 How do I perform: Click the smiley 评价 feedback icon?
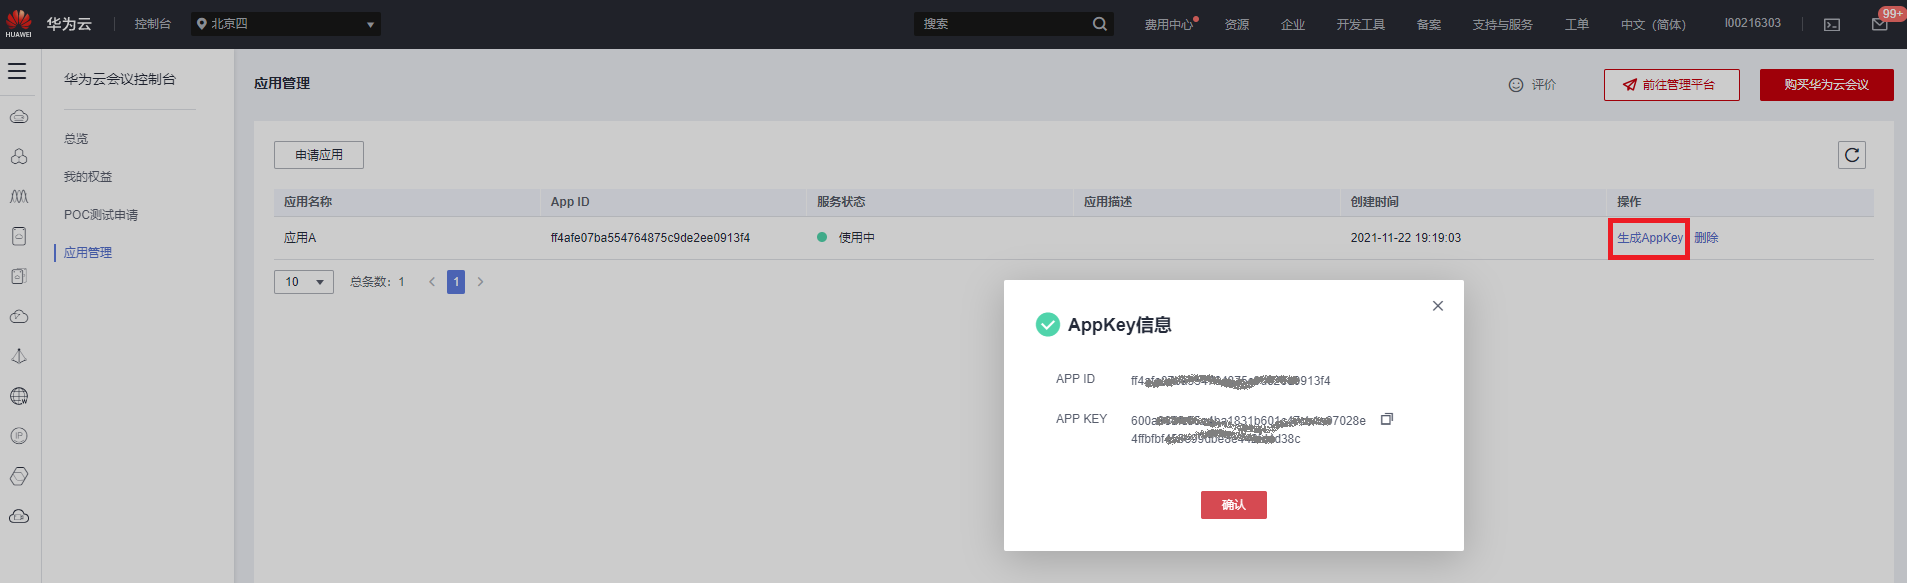coord(1516,85)
